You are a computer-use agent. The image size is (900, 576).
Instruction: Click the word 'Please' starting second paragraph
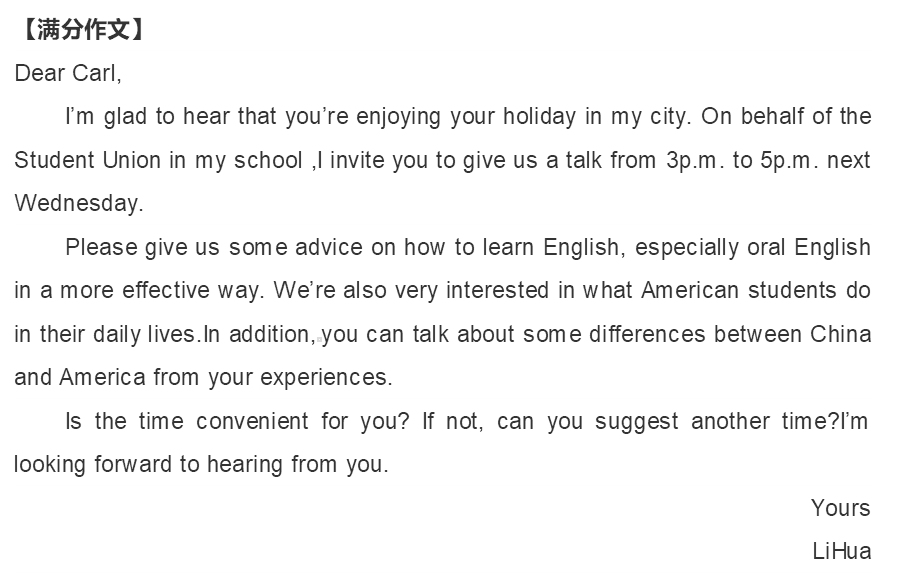pos(102,247)
